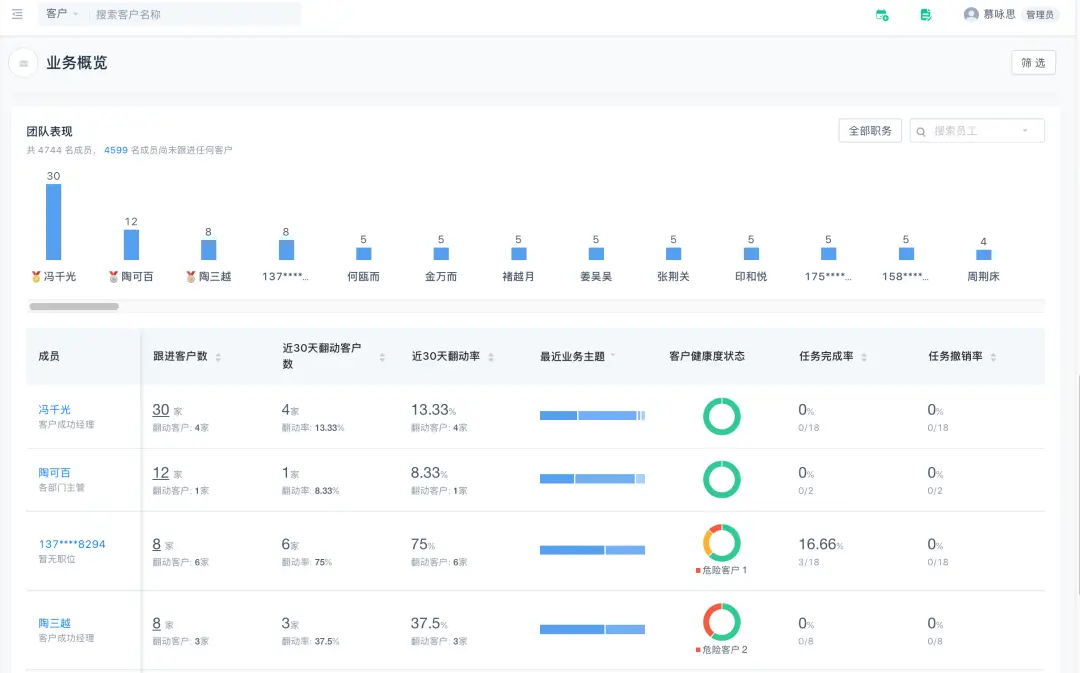Sort by 任务完成率 column arrows
The height and width of the screenshot is (673, 1080).
864,357
